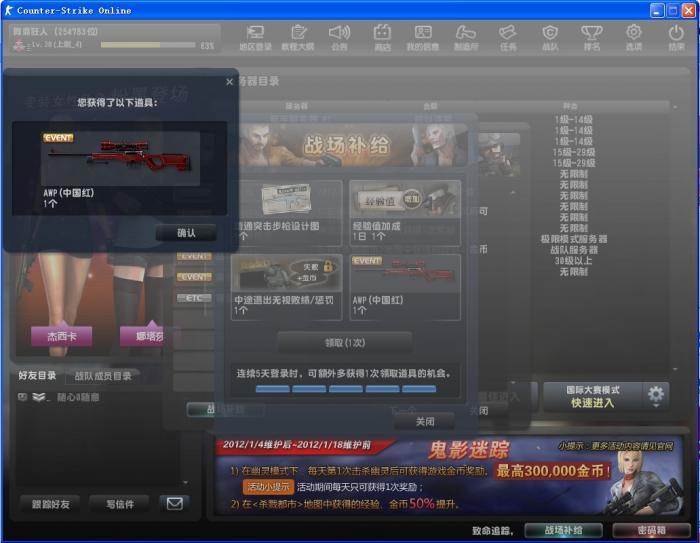Open the 教程大纲 tutorial outline icon
The height and width of the screenshot is (543, 700).
[298, 37]
